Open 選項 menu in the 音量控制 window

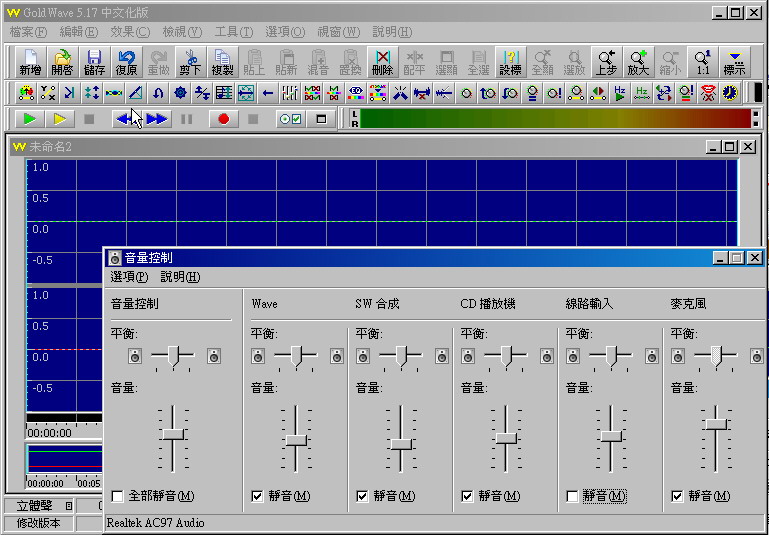pos(129,277)
